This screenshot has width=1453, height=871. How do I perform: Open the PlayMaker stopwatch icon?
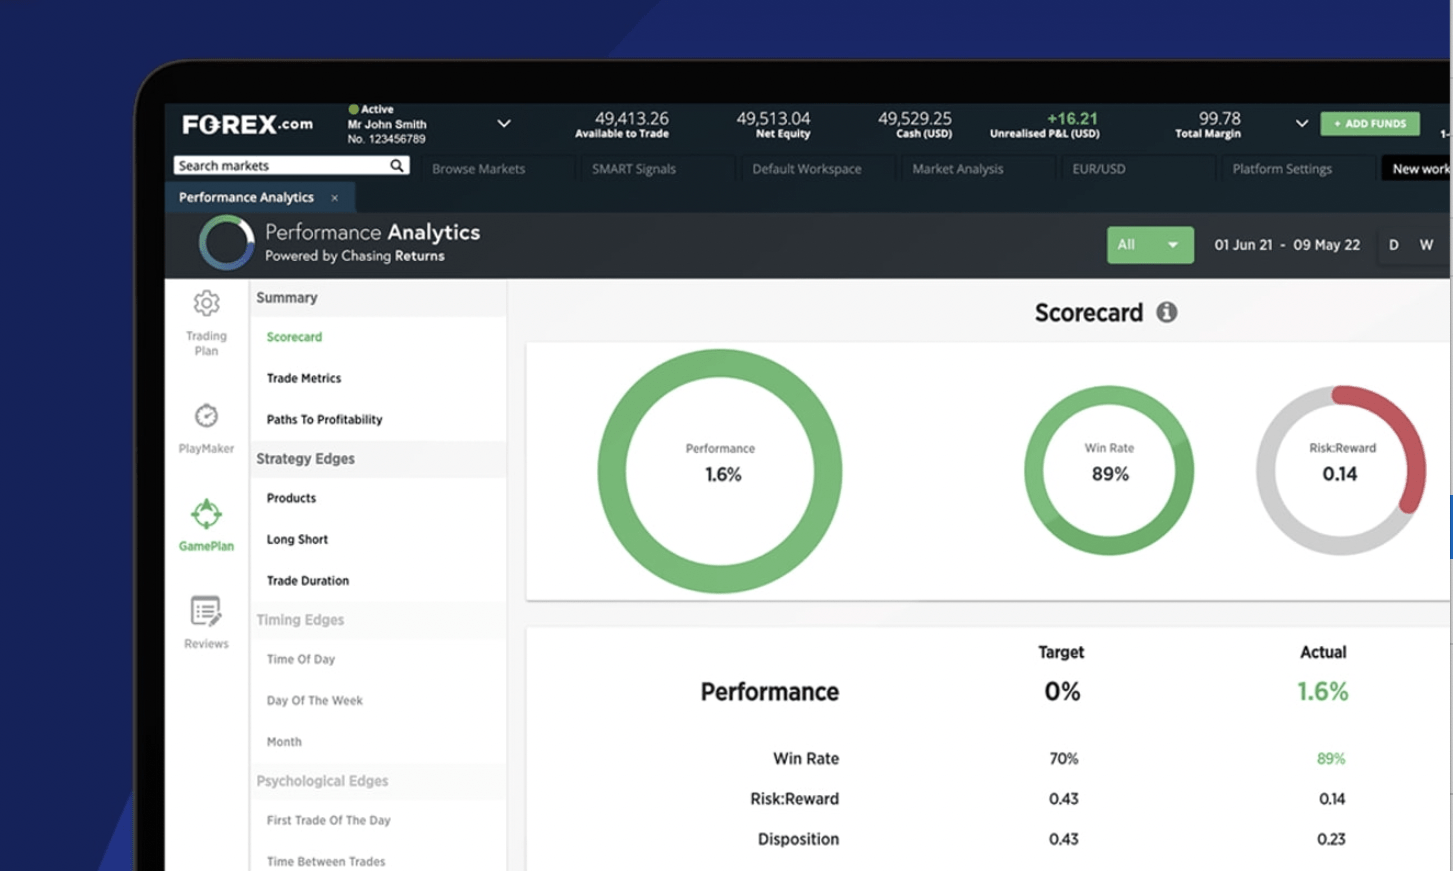206,415
